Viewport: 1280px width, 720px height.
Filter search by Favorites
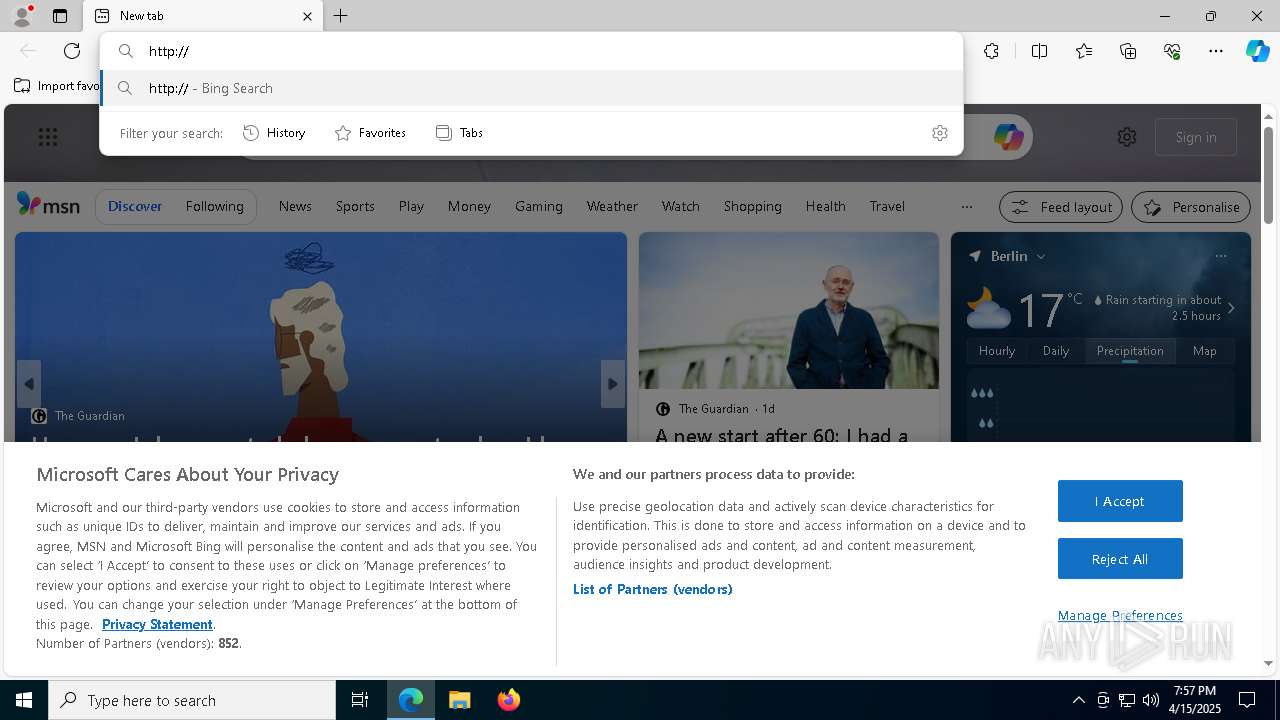370,133
